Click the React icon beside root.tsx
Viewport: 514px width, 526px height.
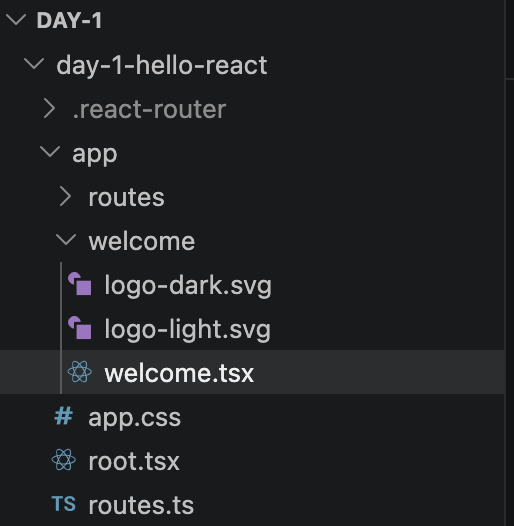64,460
